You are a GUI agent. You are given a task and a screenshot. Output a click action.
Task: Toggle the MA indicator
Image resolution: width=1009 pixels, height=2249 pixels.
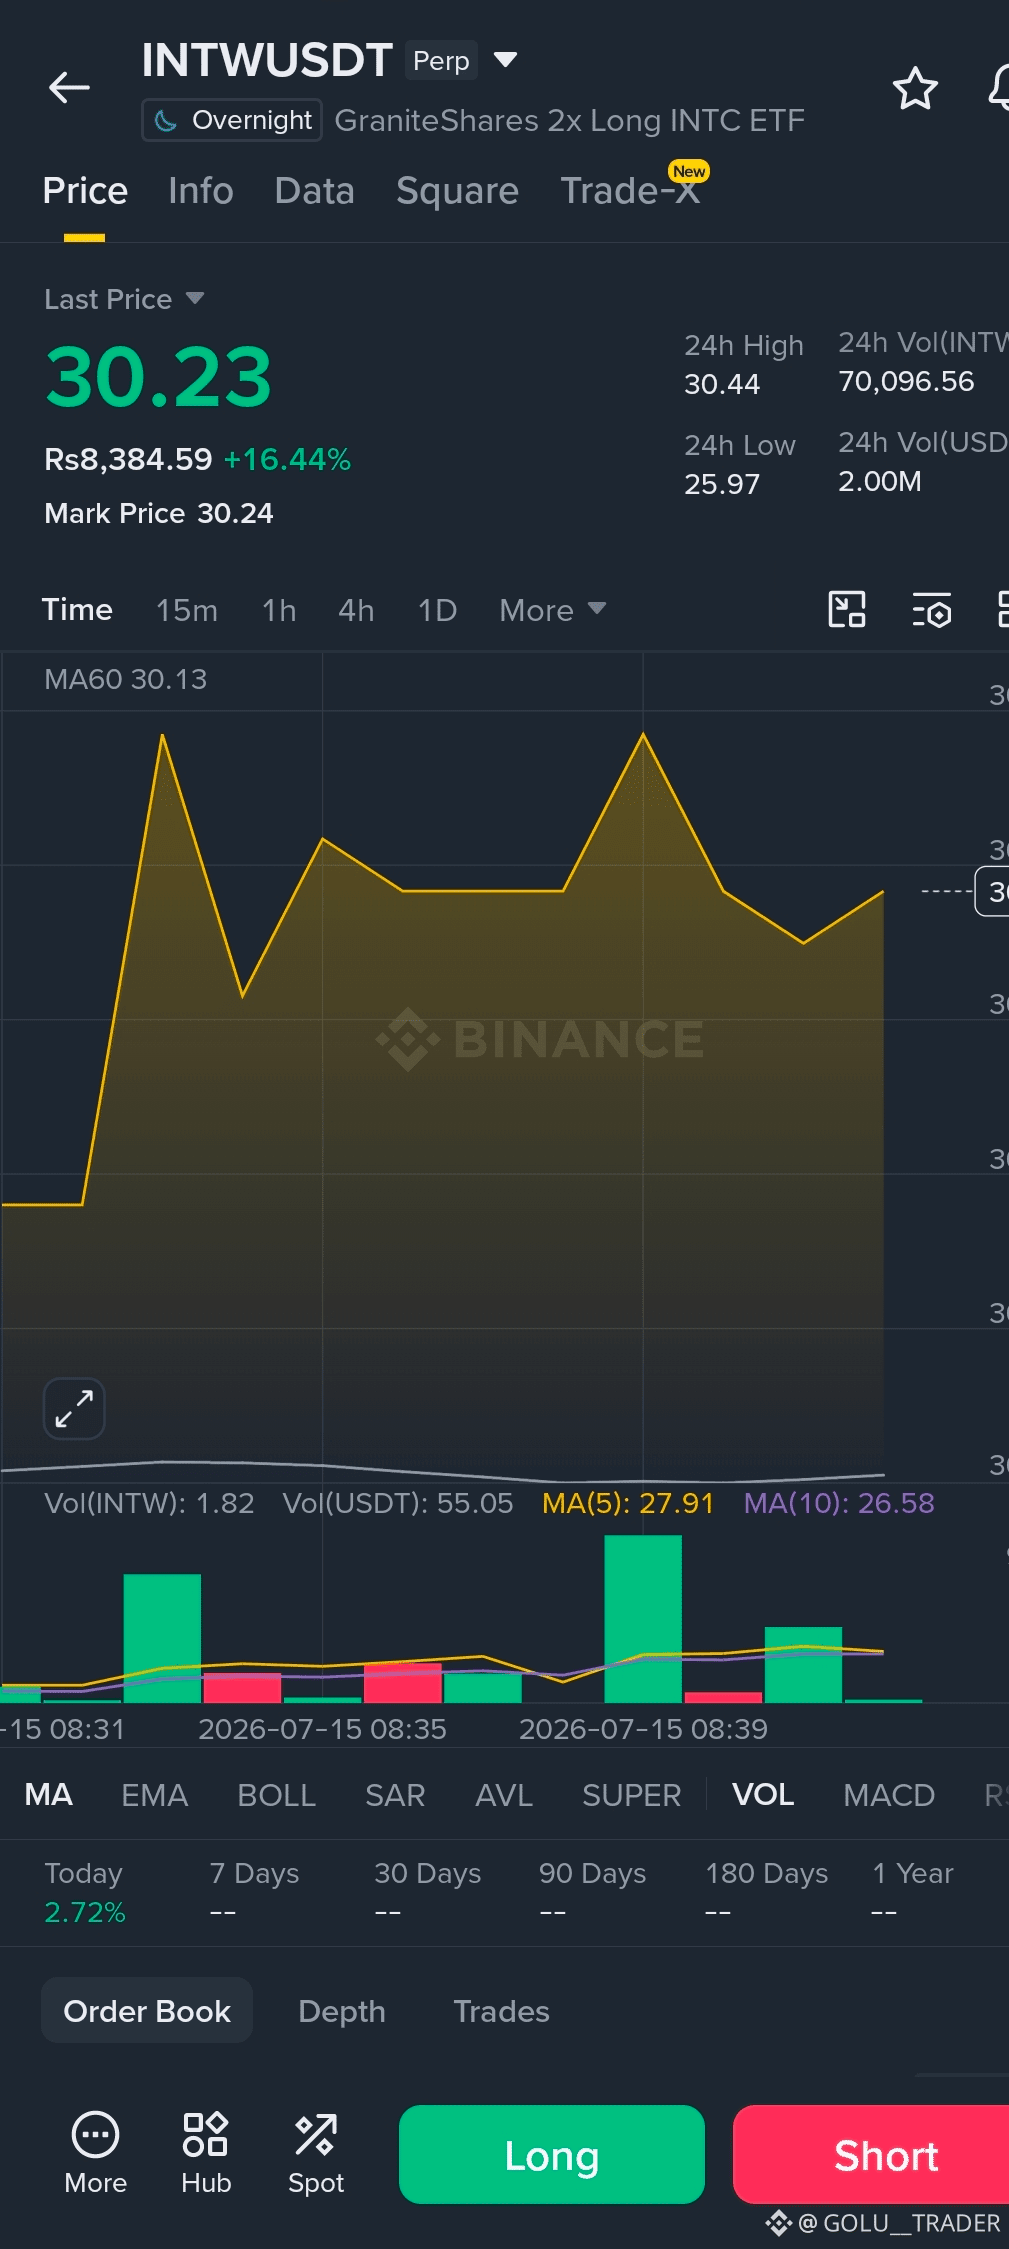tap(48, 1795)
